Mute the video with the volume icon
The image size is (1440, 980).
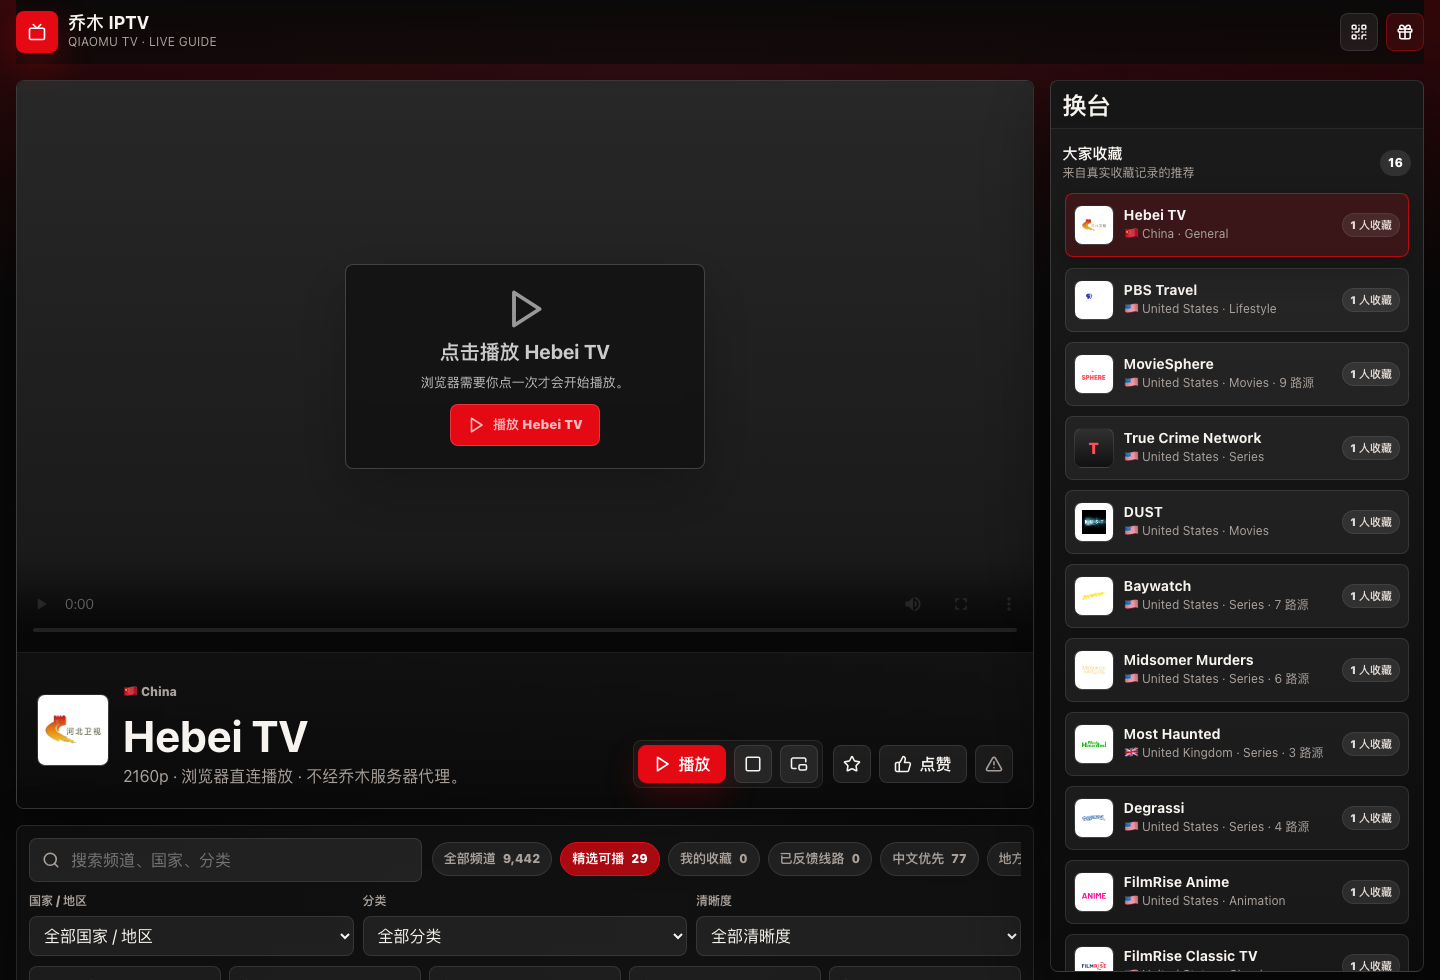[913, 604]
